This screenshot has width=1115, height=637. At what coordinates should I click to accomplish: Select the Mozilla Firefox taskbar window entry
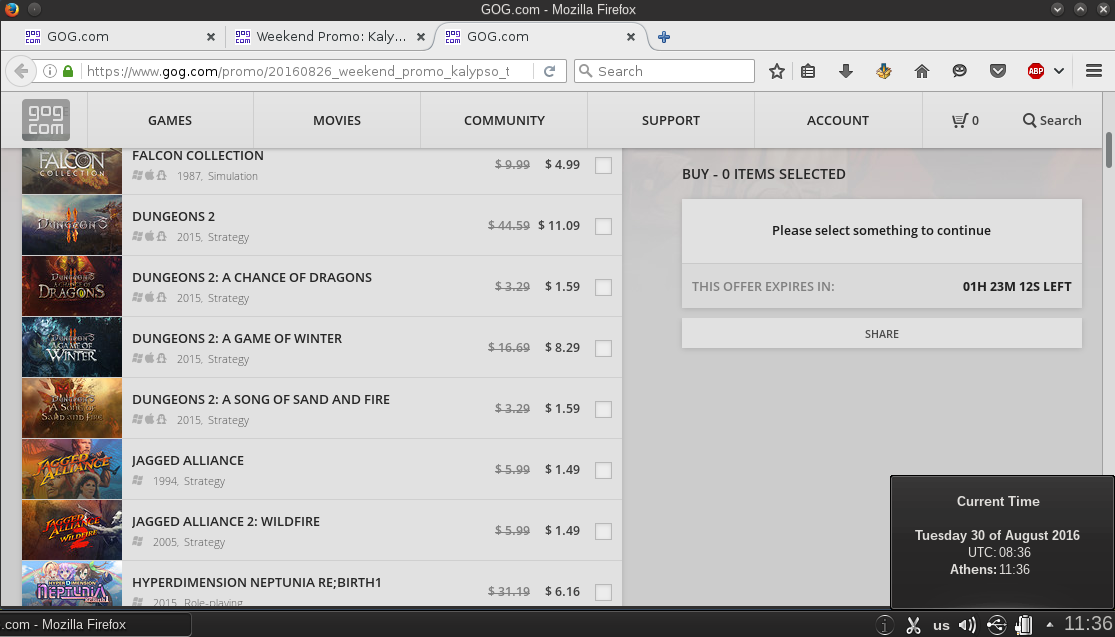tap(95, 625)
